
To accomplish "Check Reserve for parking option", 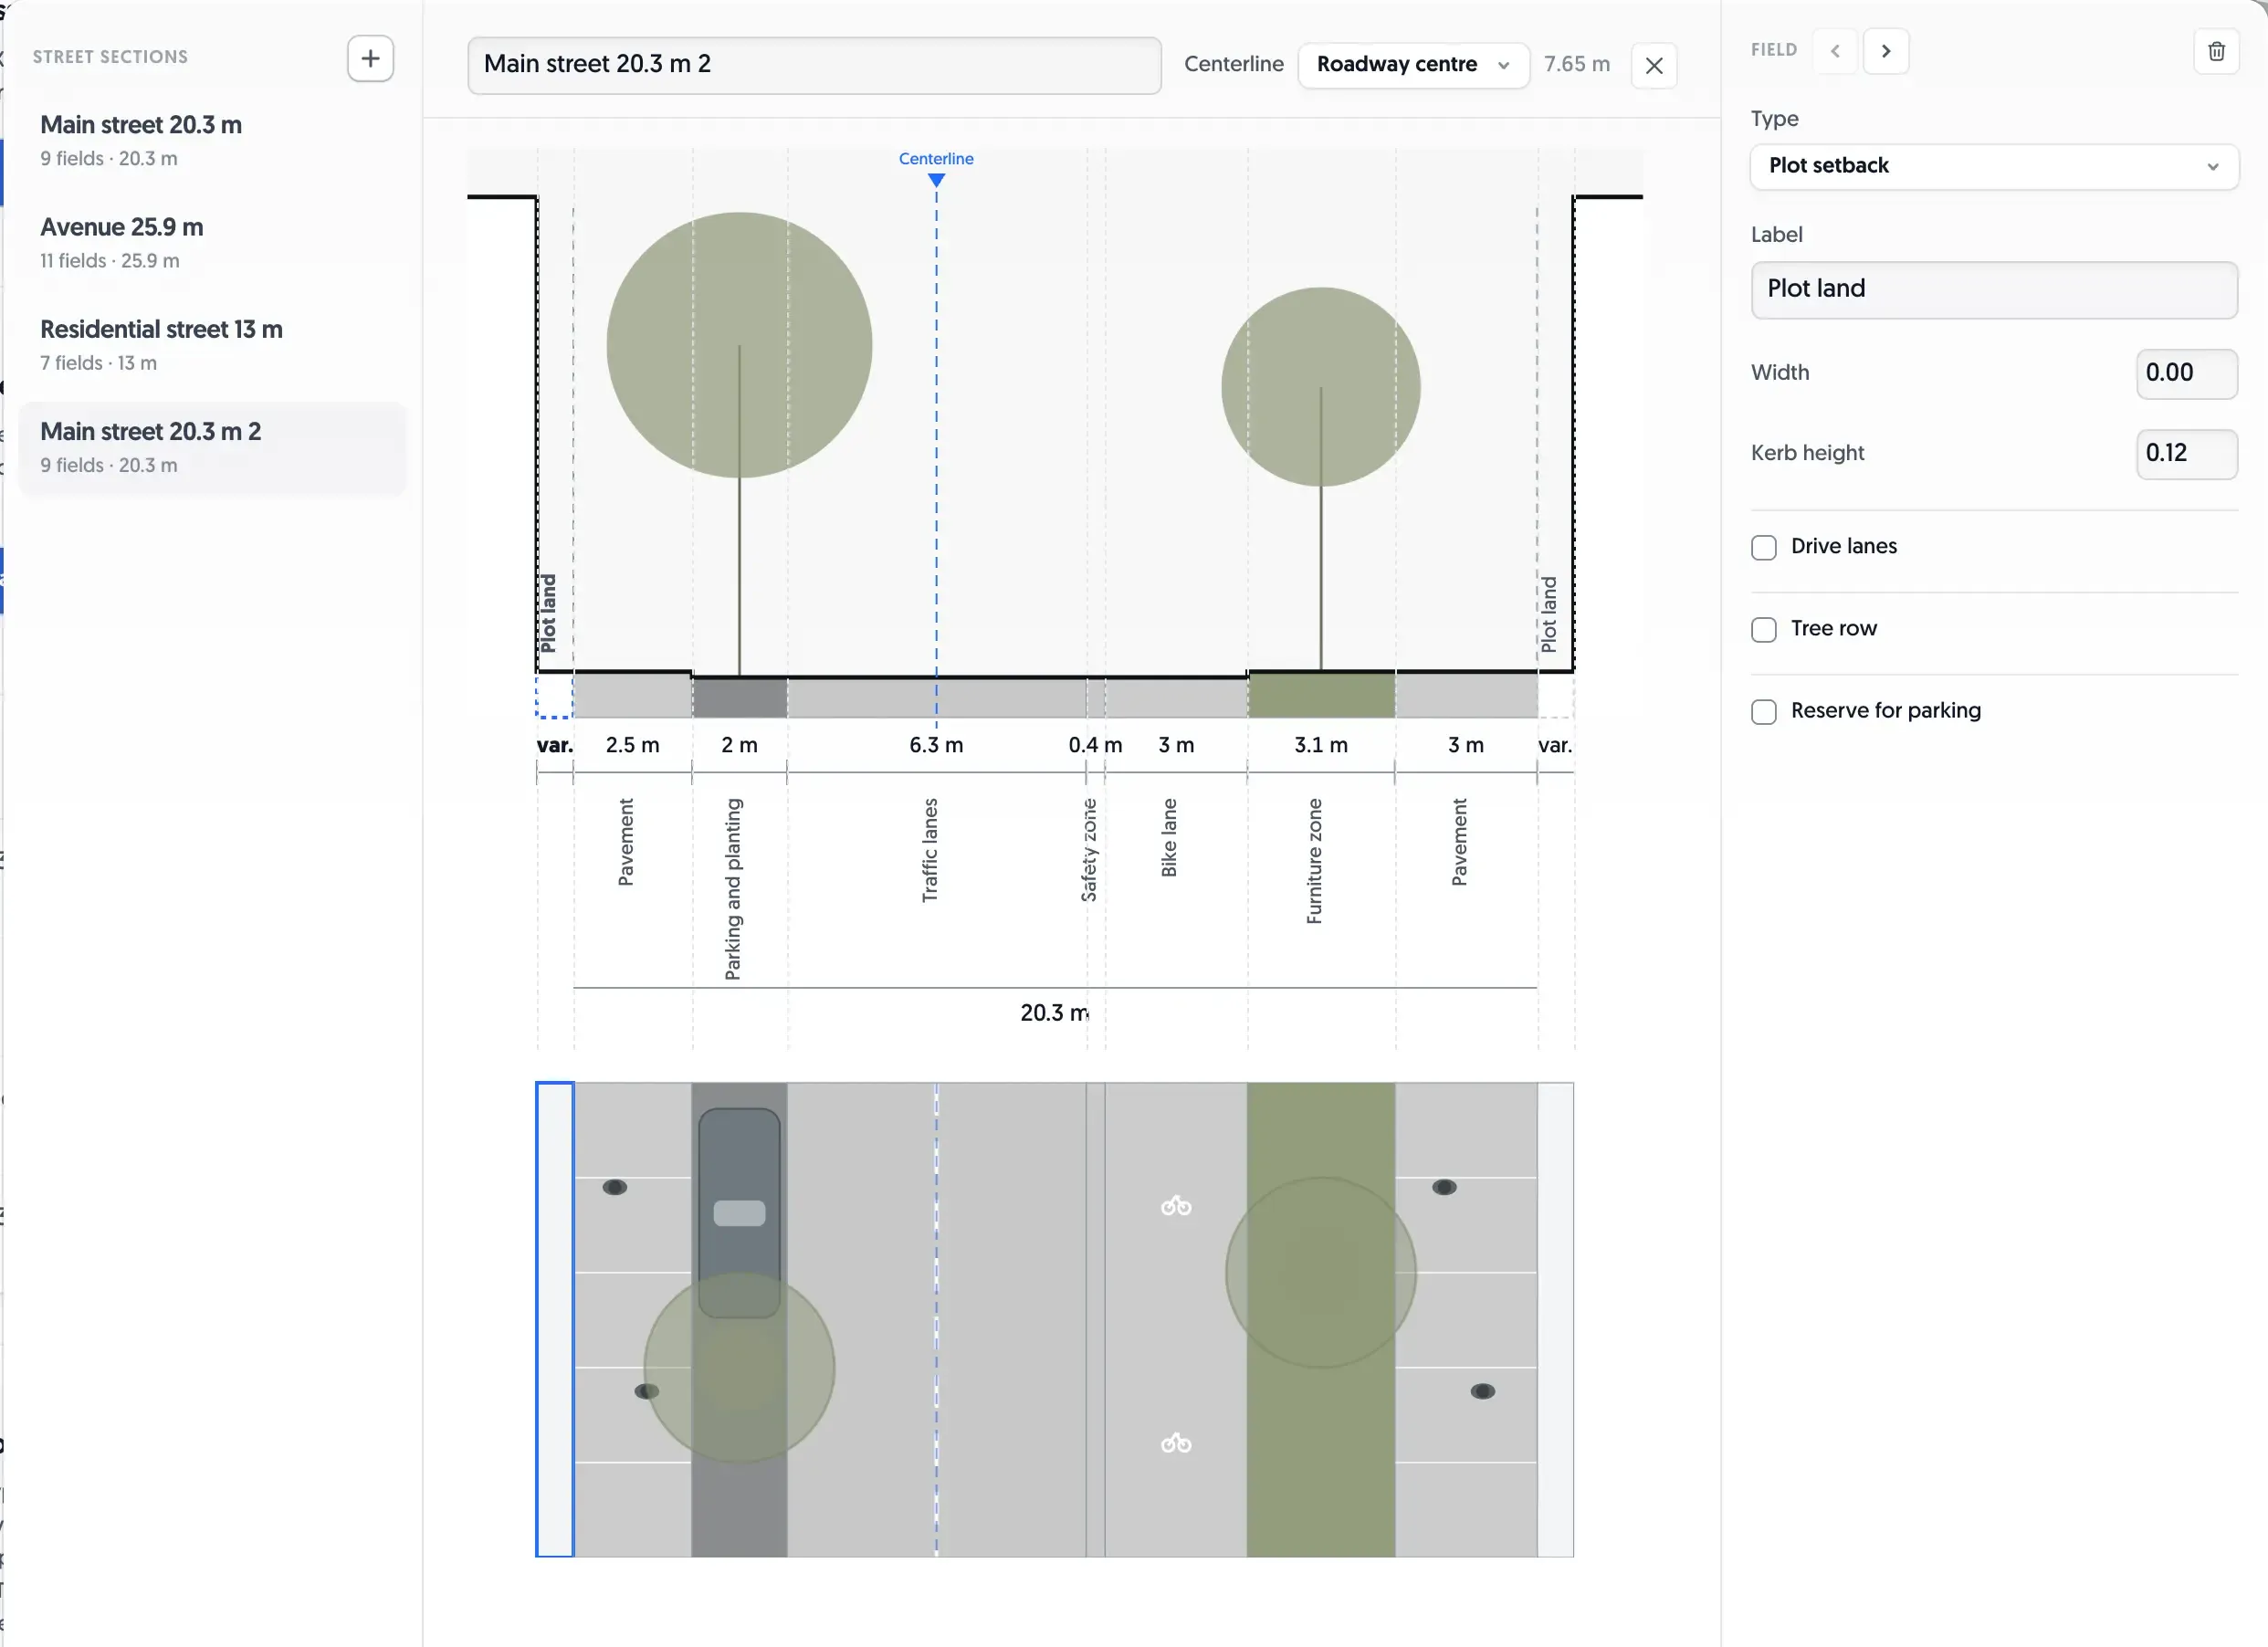I will pyautogui.click(x=1764, y=711).
